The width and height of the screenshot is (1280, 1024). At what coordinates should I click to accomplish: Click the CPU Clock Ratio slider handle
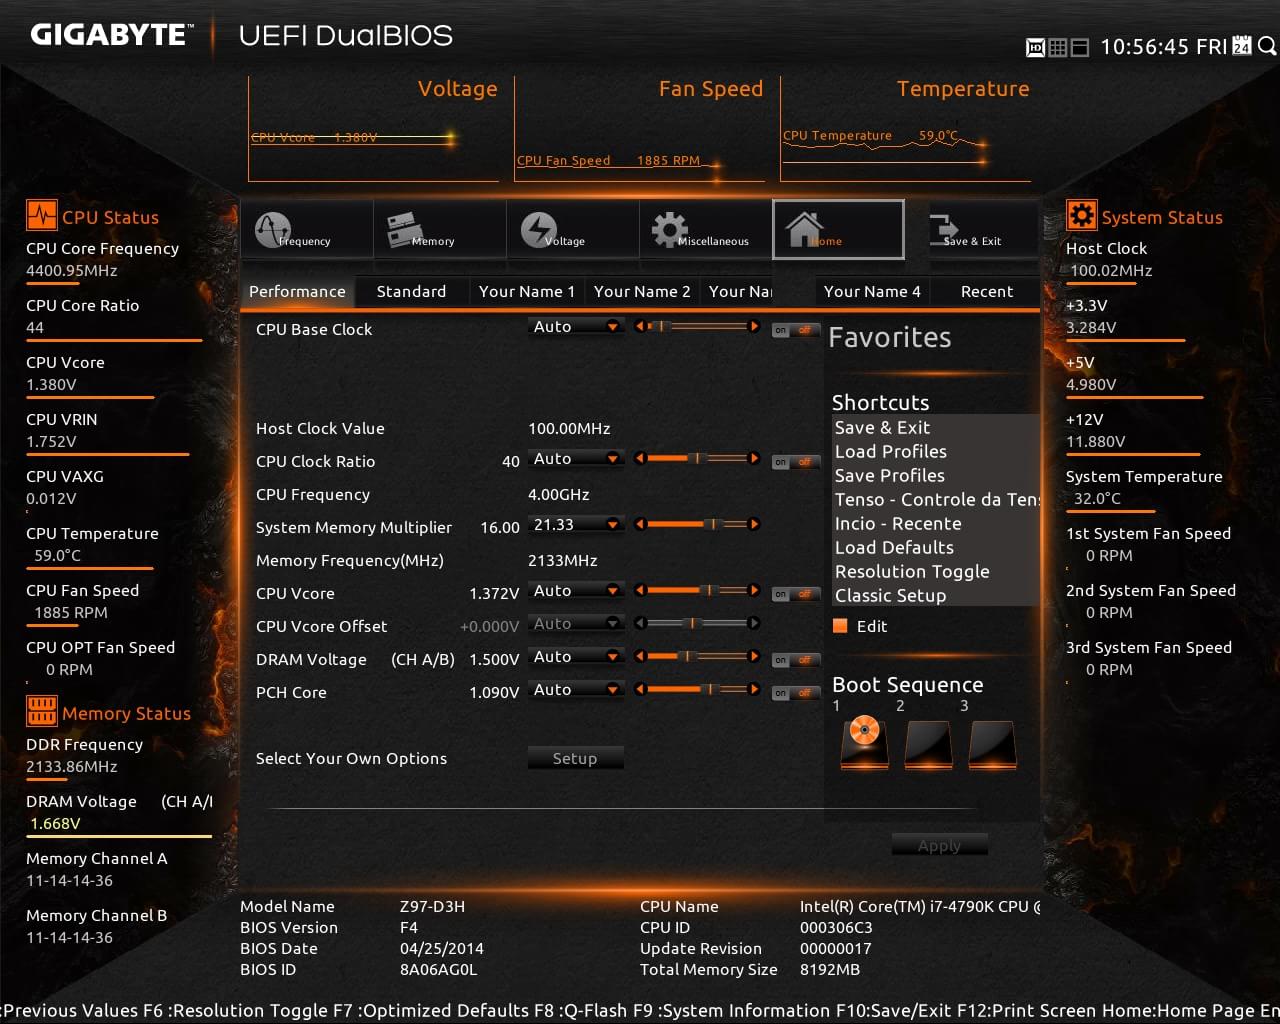pyautogui.click(x=698, y=458)
